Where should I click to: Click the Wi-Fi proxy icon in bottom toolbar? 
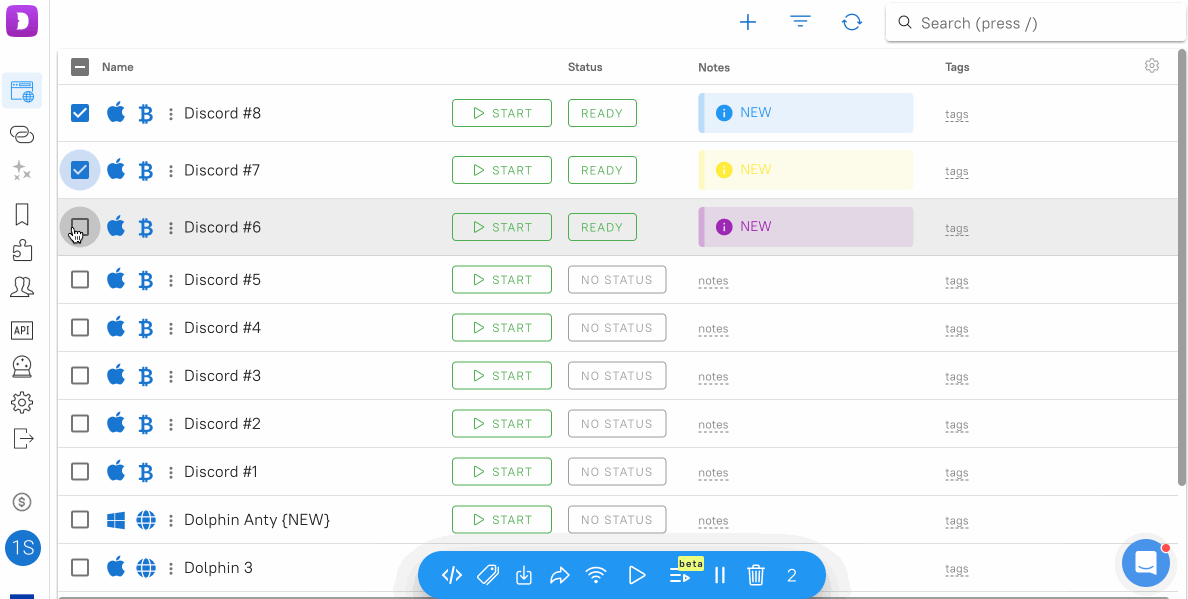pos(596,575)
